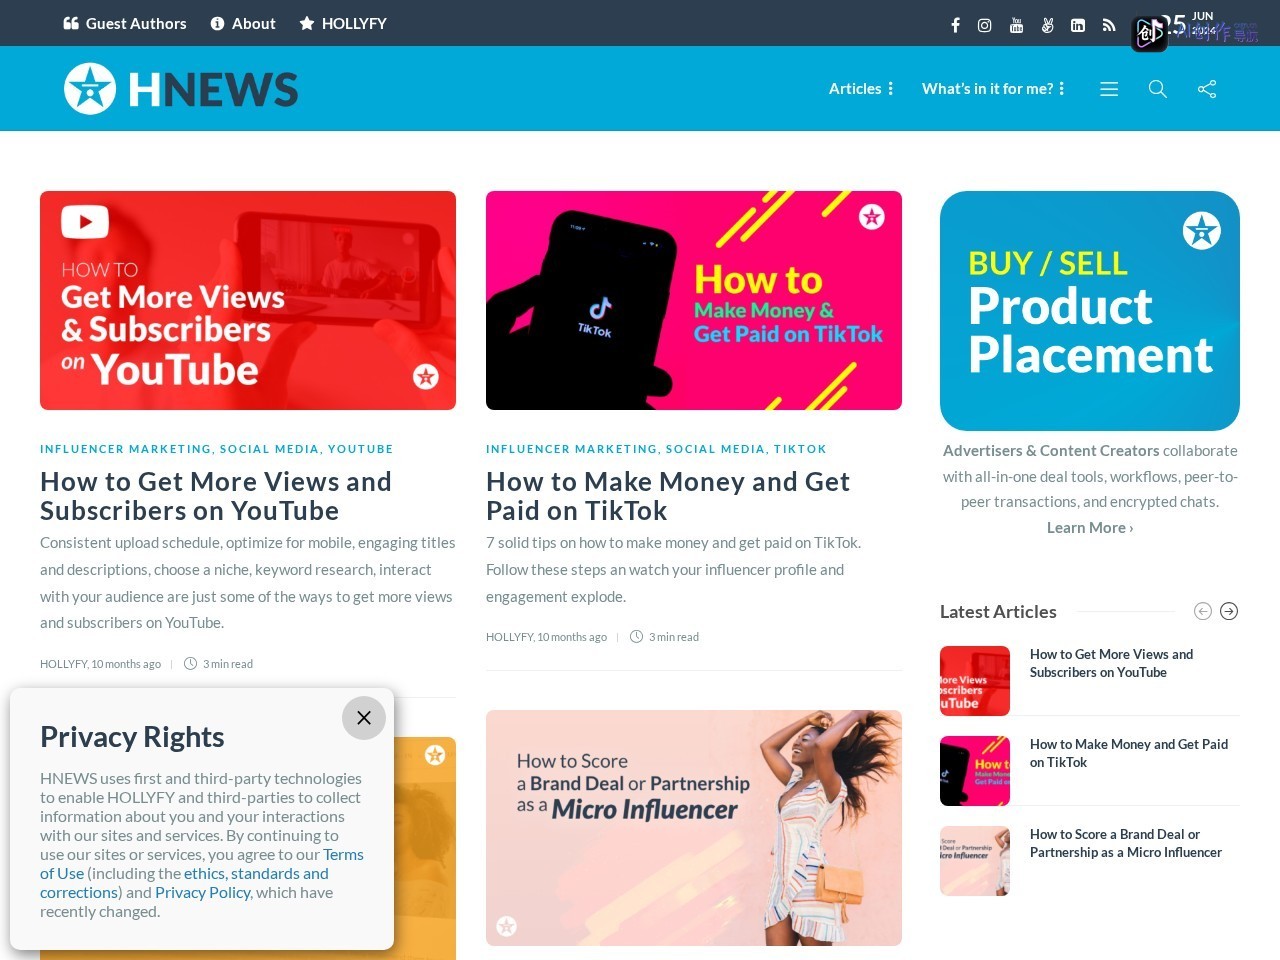Viewport: 1280px width, 960px height.
Task: Open ethics, standards and corrections link
Action: coord(184,883)
